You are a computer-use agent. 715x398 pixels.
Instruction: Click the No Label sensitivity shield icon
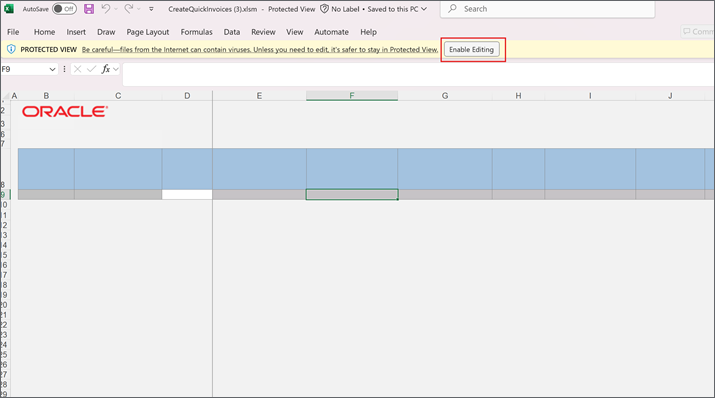(x=324, y=9)
